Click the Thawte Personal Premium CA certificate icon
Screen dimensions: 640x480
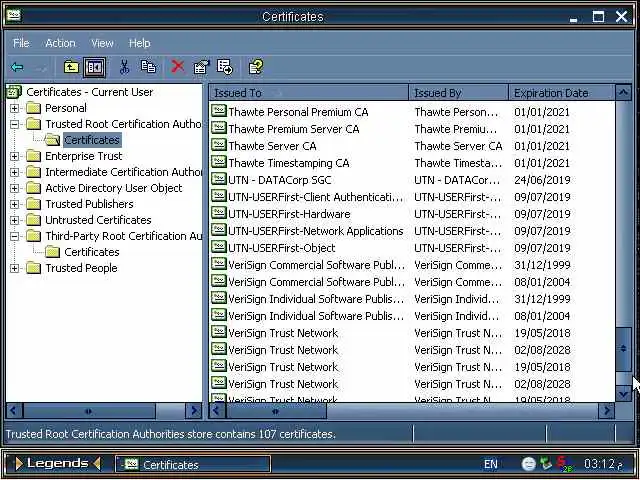tap(219, 111)
